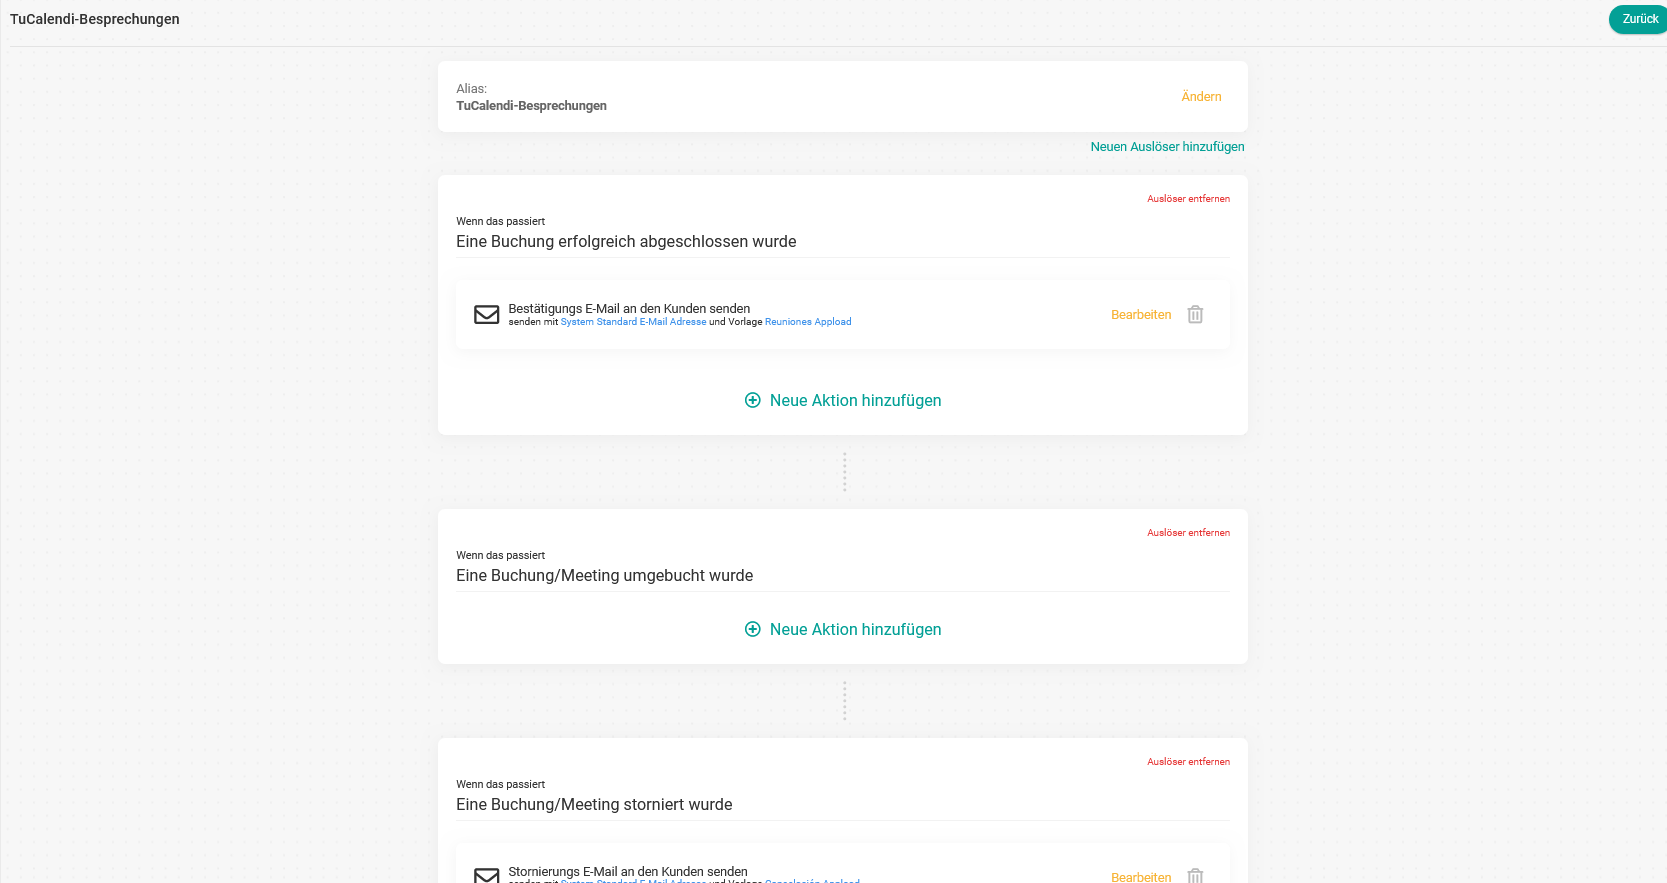Click plus icon under 'umgebucht wurde' trigger
Viewport: 1667px width, 883px height.
(x=753, y=629)
